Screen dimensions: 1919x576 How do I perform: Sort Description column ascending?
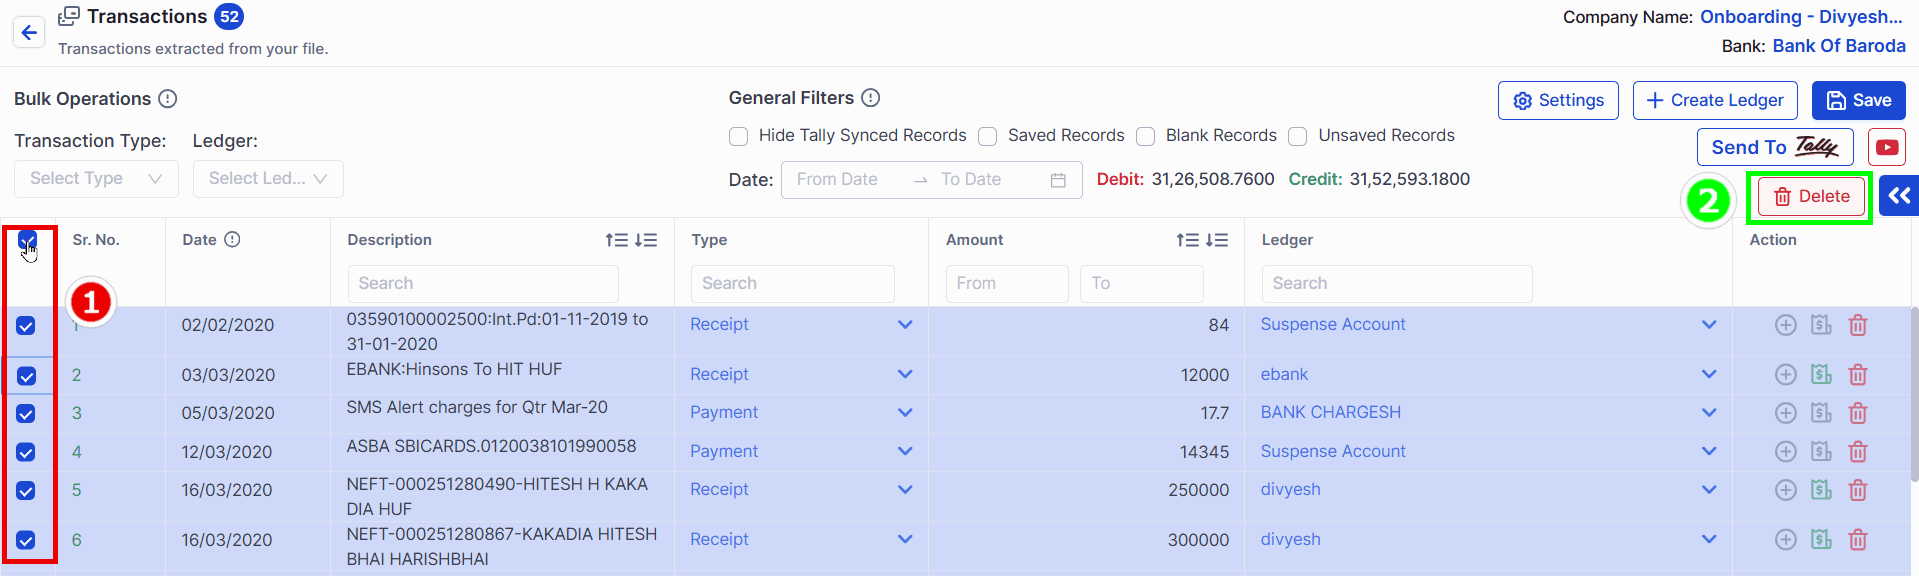616,240
